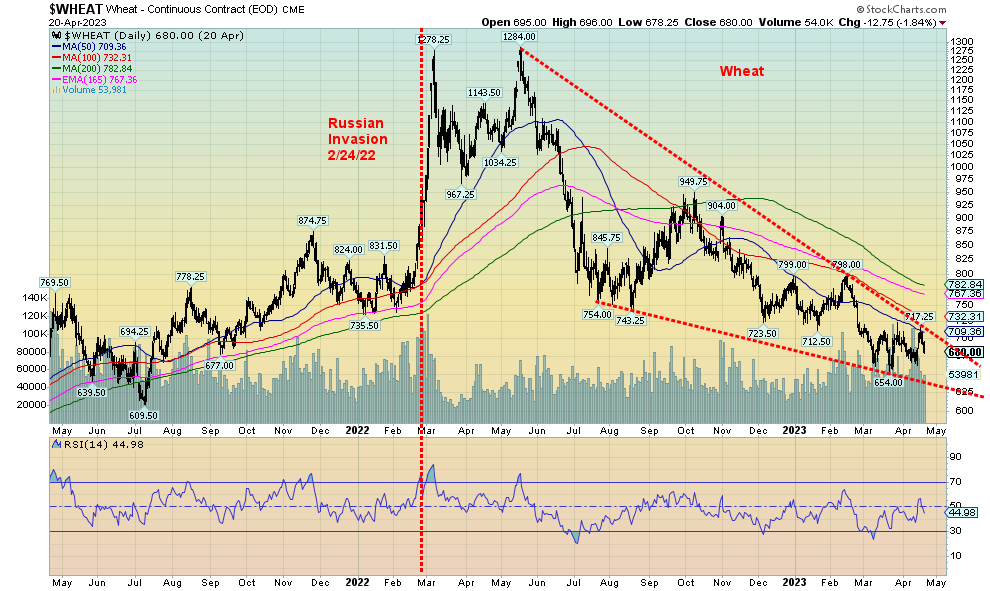The height and width of the screenshot is (591, 990).
Task: Select the 609.50 low price label
Action: click(x=144, y=414)
